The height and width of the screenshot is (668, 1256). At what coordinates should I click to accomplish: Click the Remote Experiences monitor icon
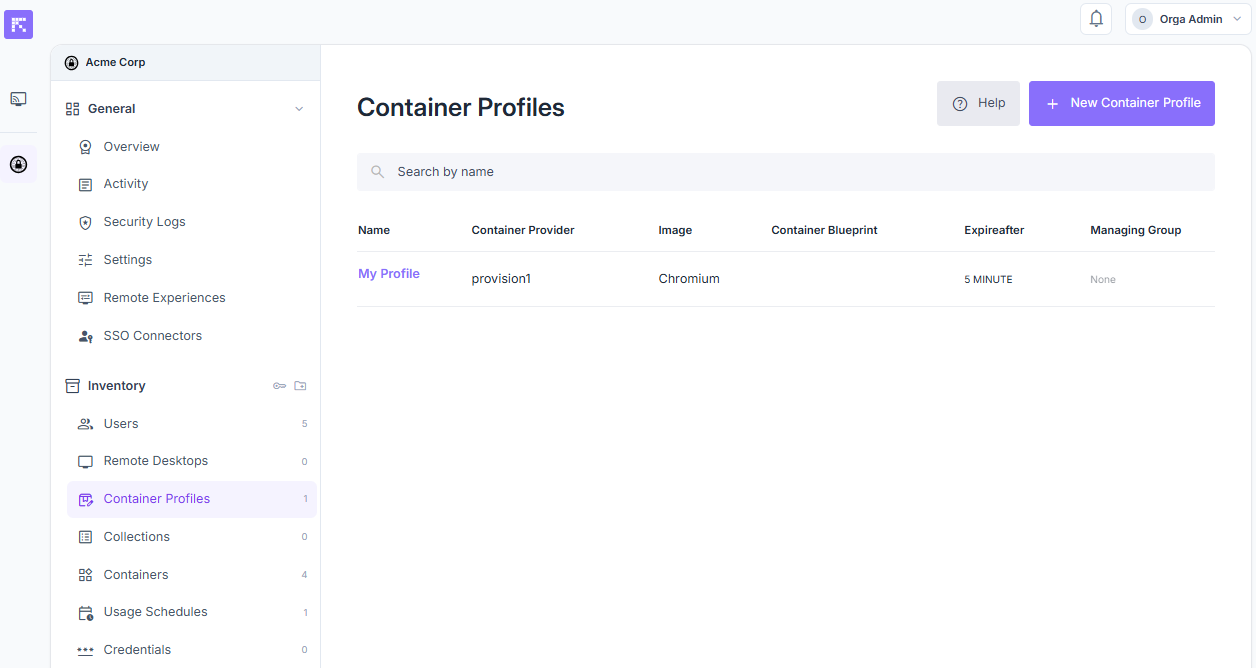(85, 298)
